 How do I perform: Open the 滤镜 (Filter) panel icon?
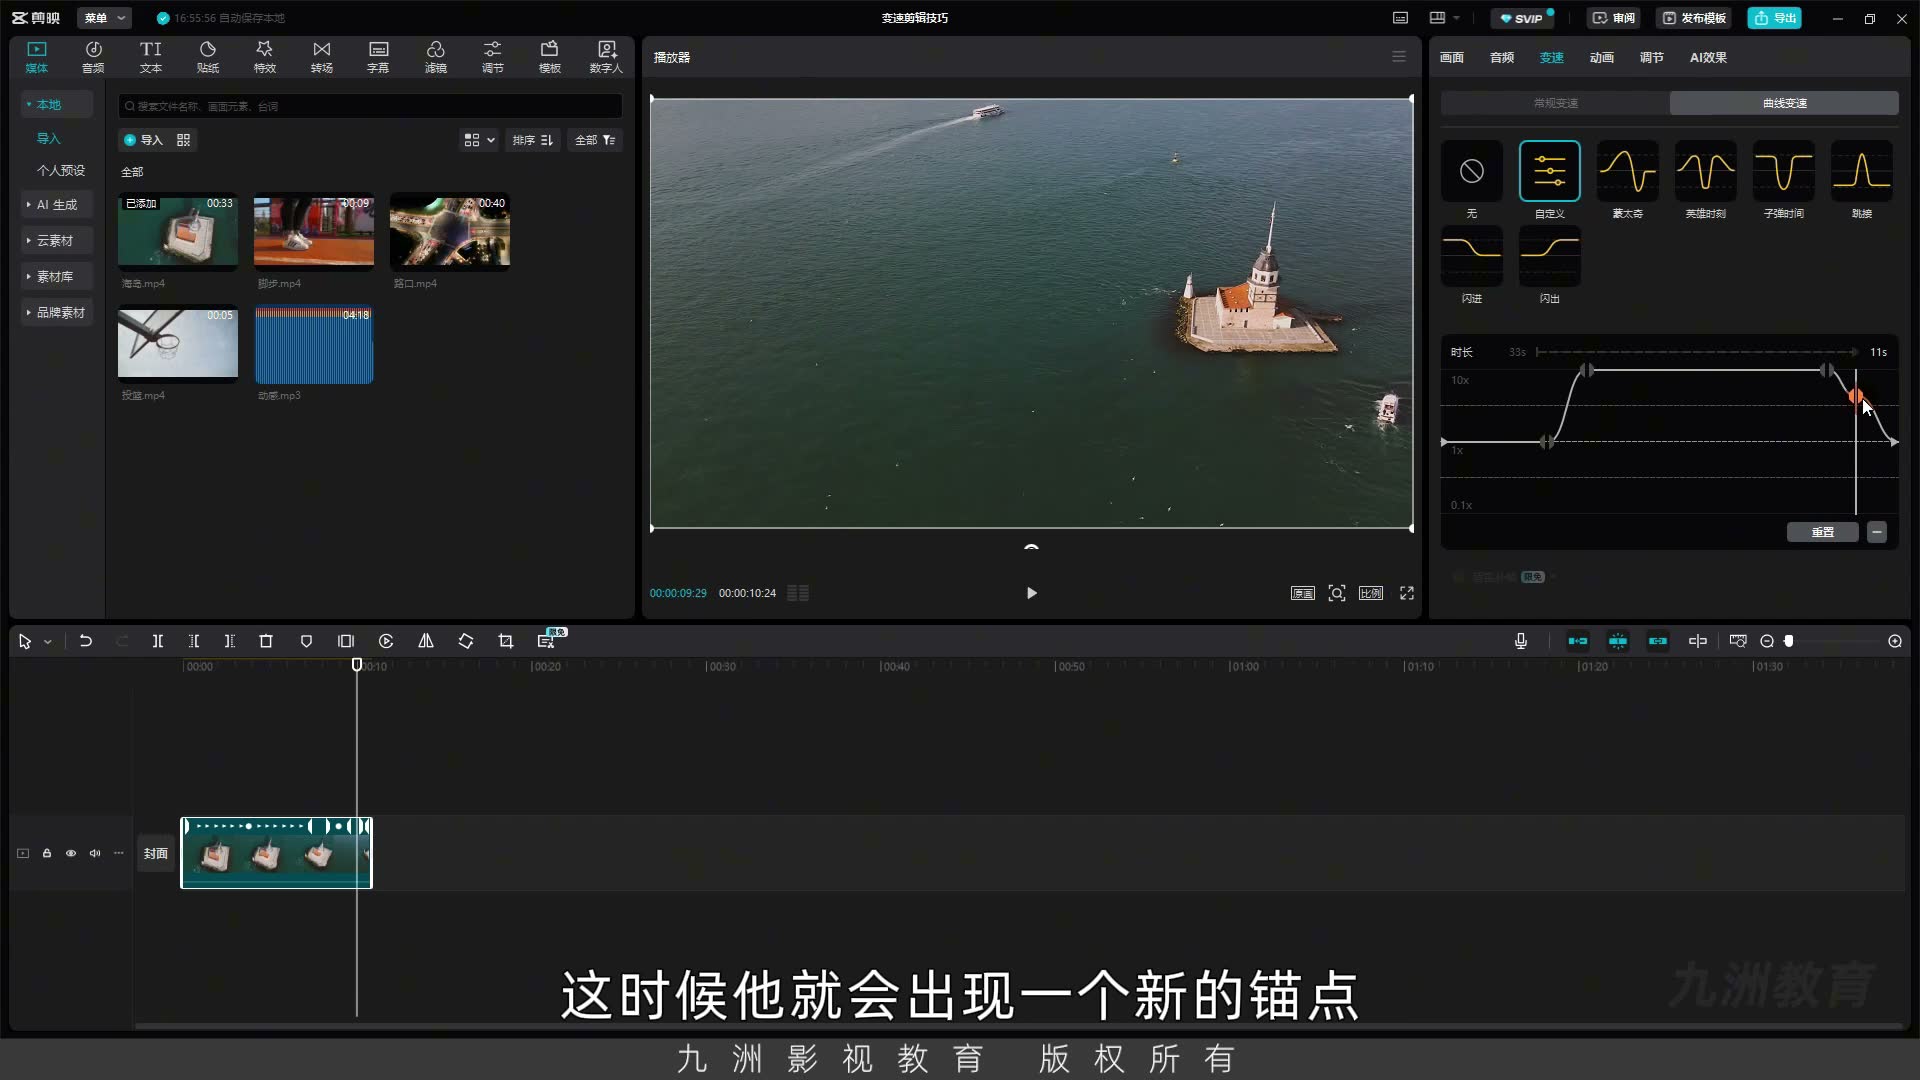click(x=435, y=57)
